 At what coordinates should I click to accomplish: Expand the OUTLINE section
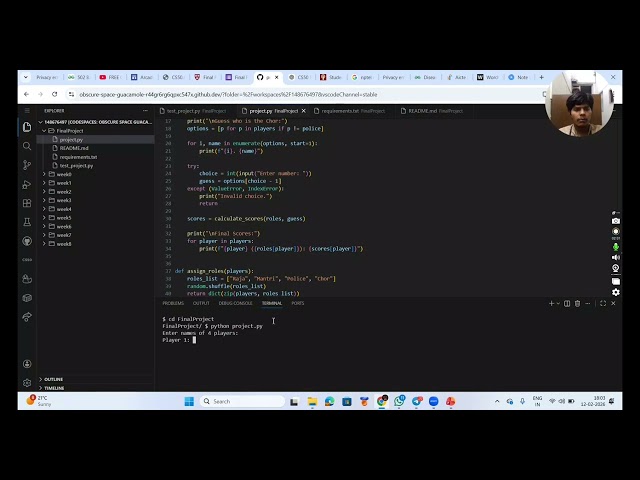(x=51, y=379)
